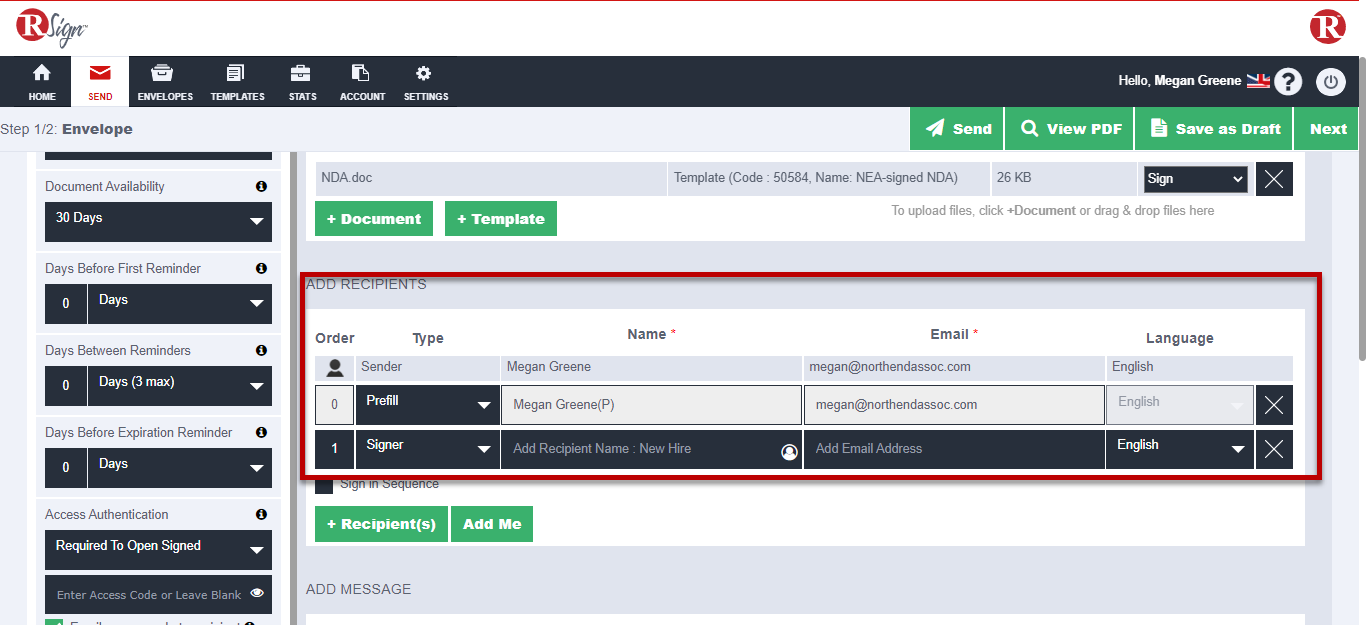Go to the Envelopes tab

click(165, 82)
